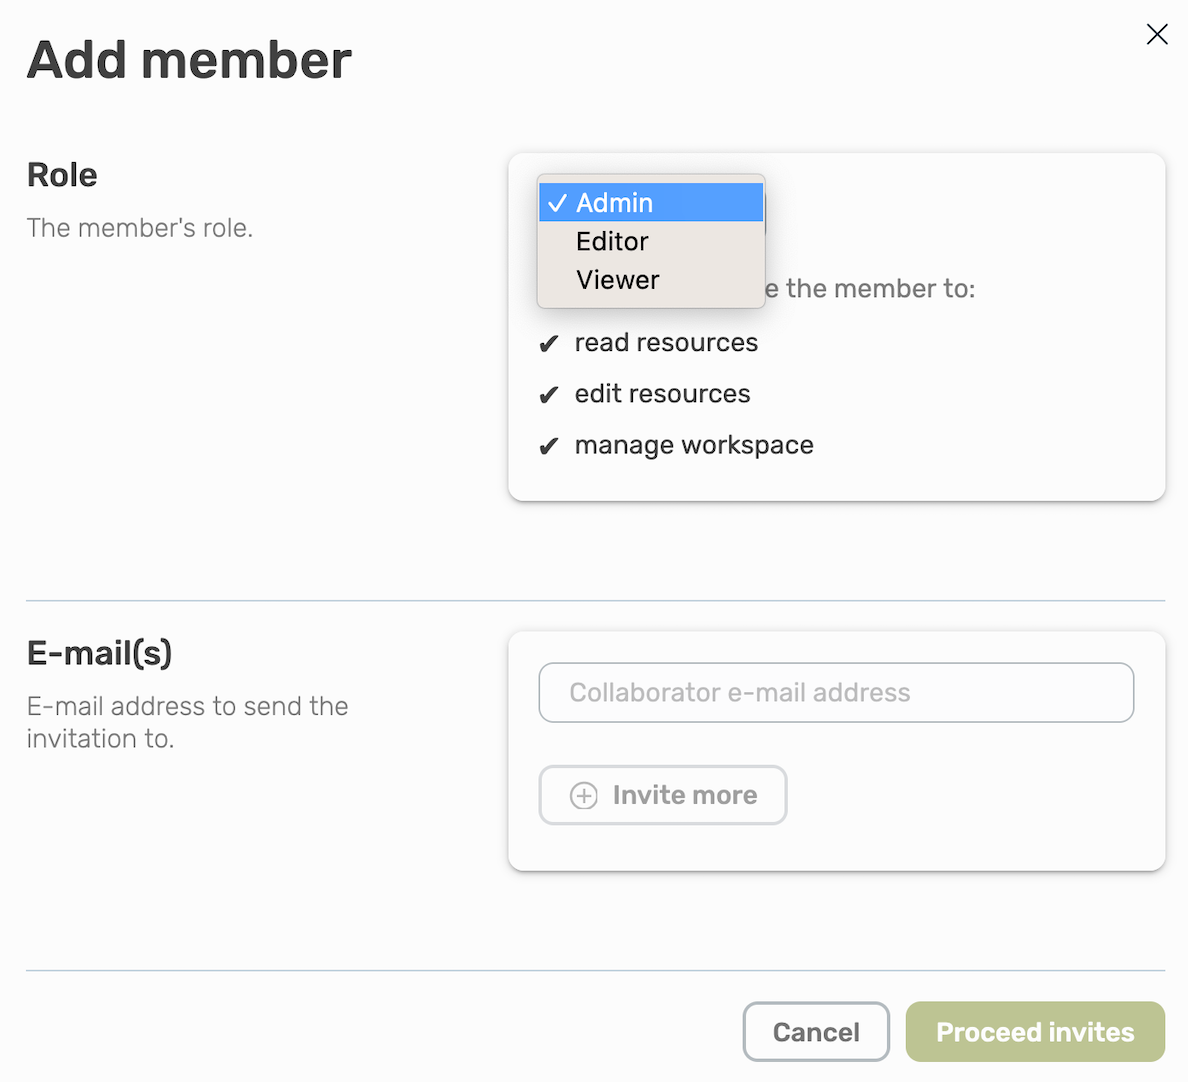Click the E-mail(s) section label
The width and height of the screenshot is (1188, 1082).
point(100,652)
